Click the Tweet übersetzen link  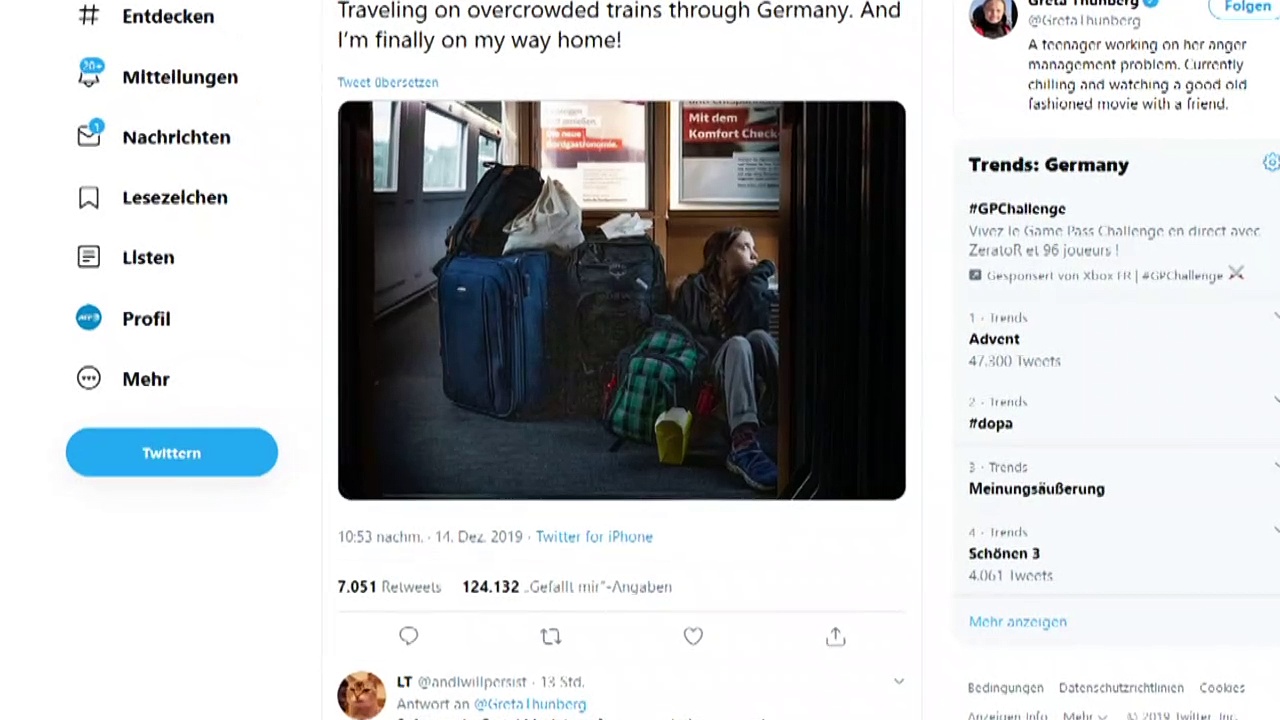coord(388,82)
